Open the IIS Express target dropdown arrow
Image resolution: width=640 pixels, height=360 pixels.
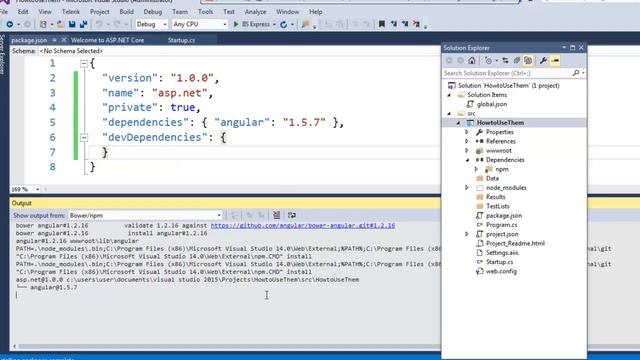click(274, 24)
